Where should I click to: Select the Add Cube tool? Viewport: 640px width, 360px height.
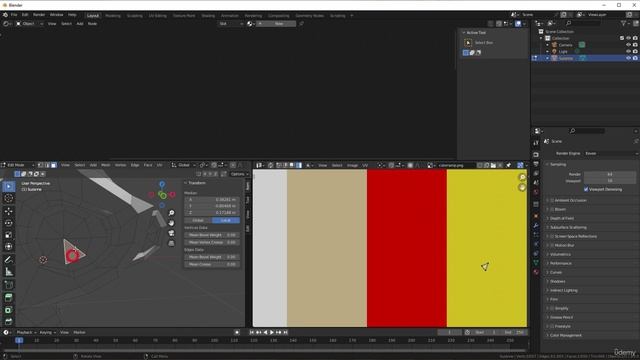click(x=9, y=285)
